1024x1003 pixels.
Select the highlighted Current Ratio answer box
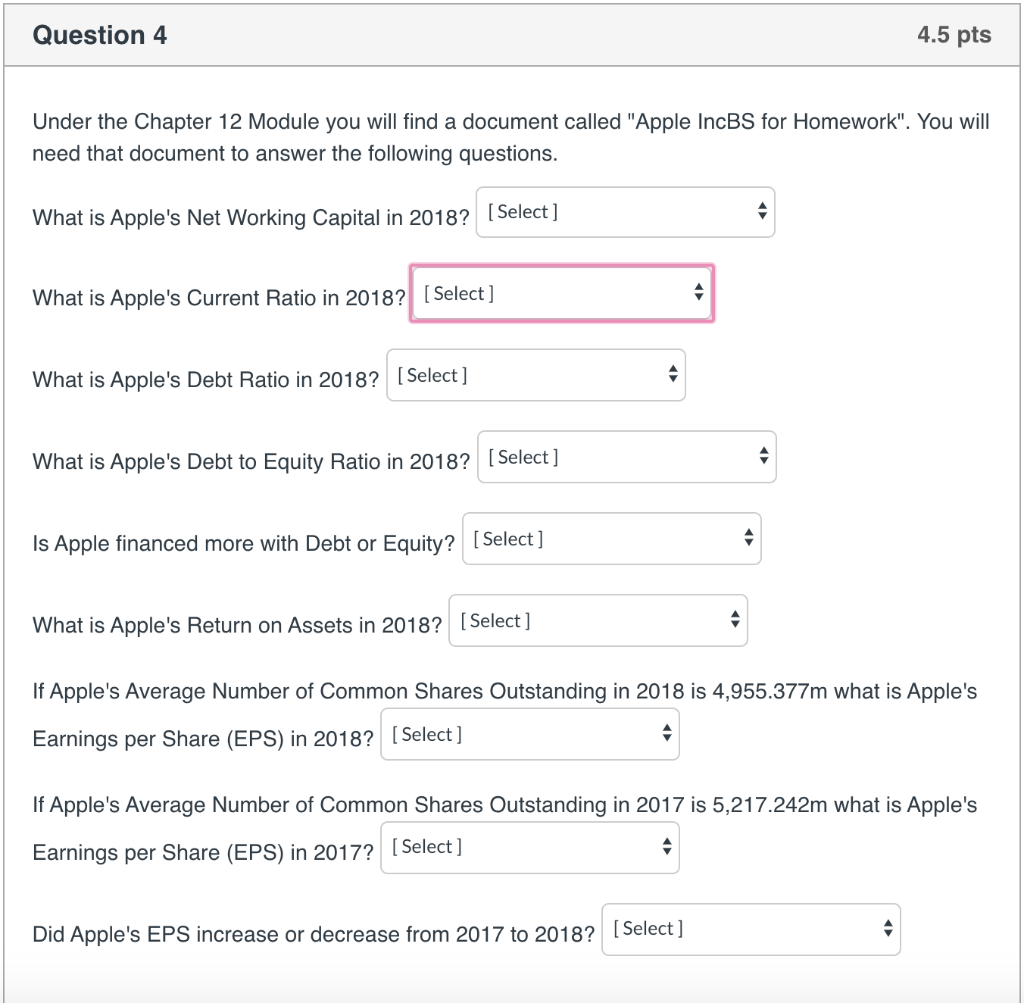click(561, 292)
